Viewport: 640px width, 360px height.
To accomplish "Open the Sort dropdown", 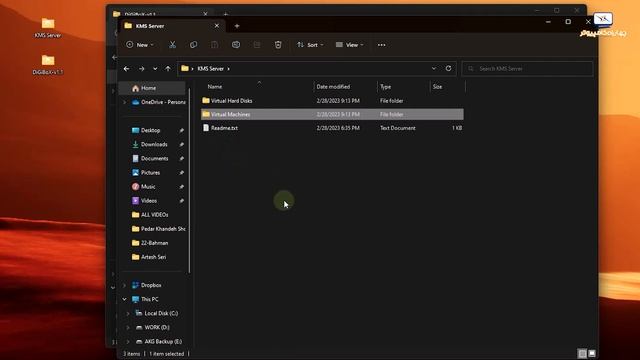I will [310, 45].
